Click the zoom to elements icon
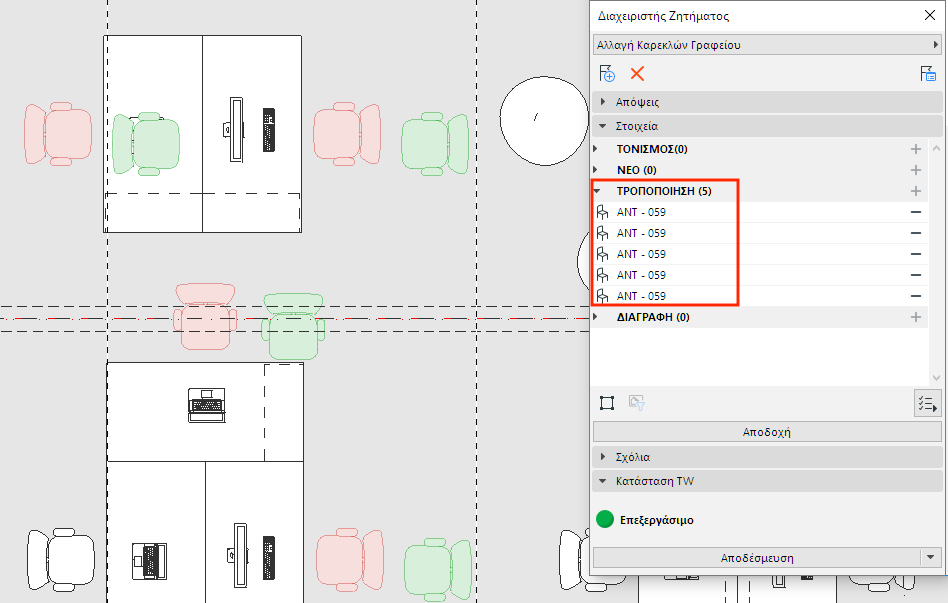The width and height of the screenshot is (948, 603). click(x=607, y=403)
